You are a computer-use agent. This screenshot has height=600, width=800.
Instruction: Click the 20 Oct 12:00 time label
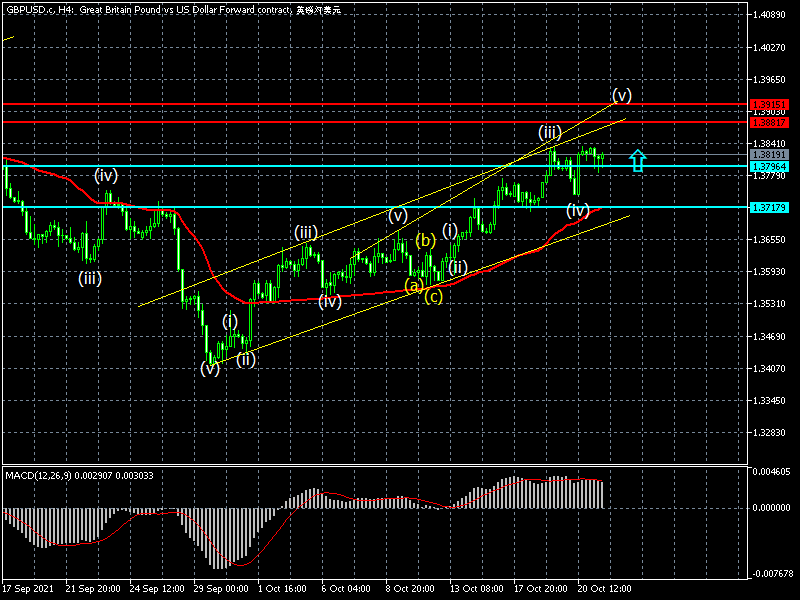[x=603, y=589]
